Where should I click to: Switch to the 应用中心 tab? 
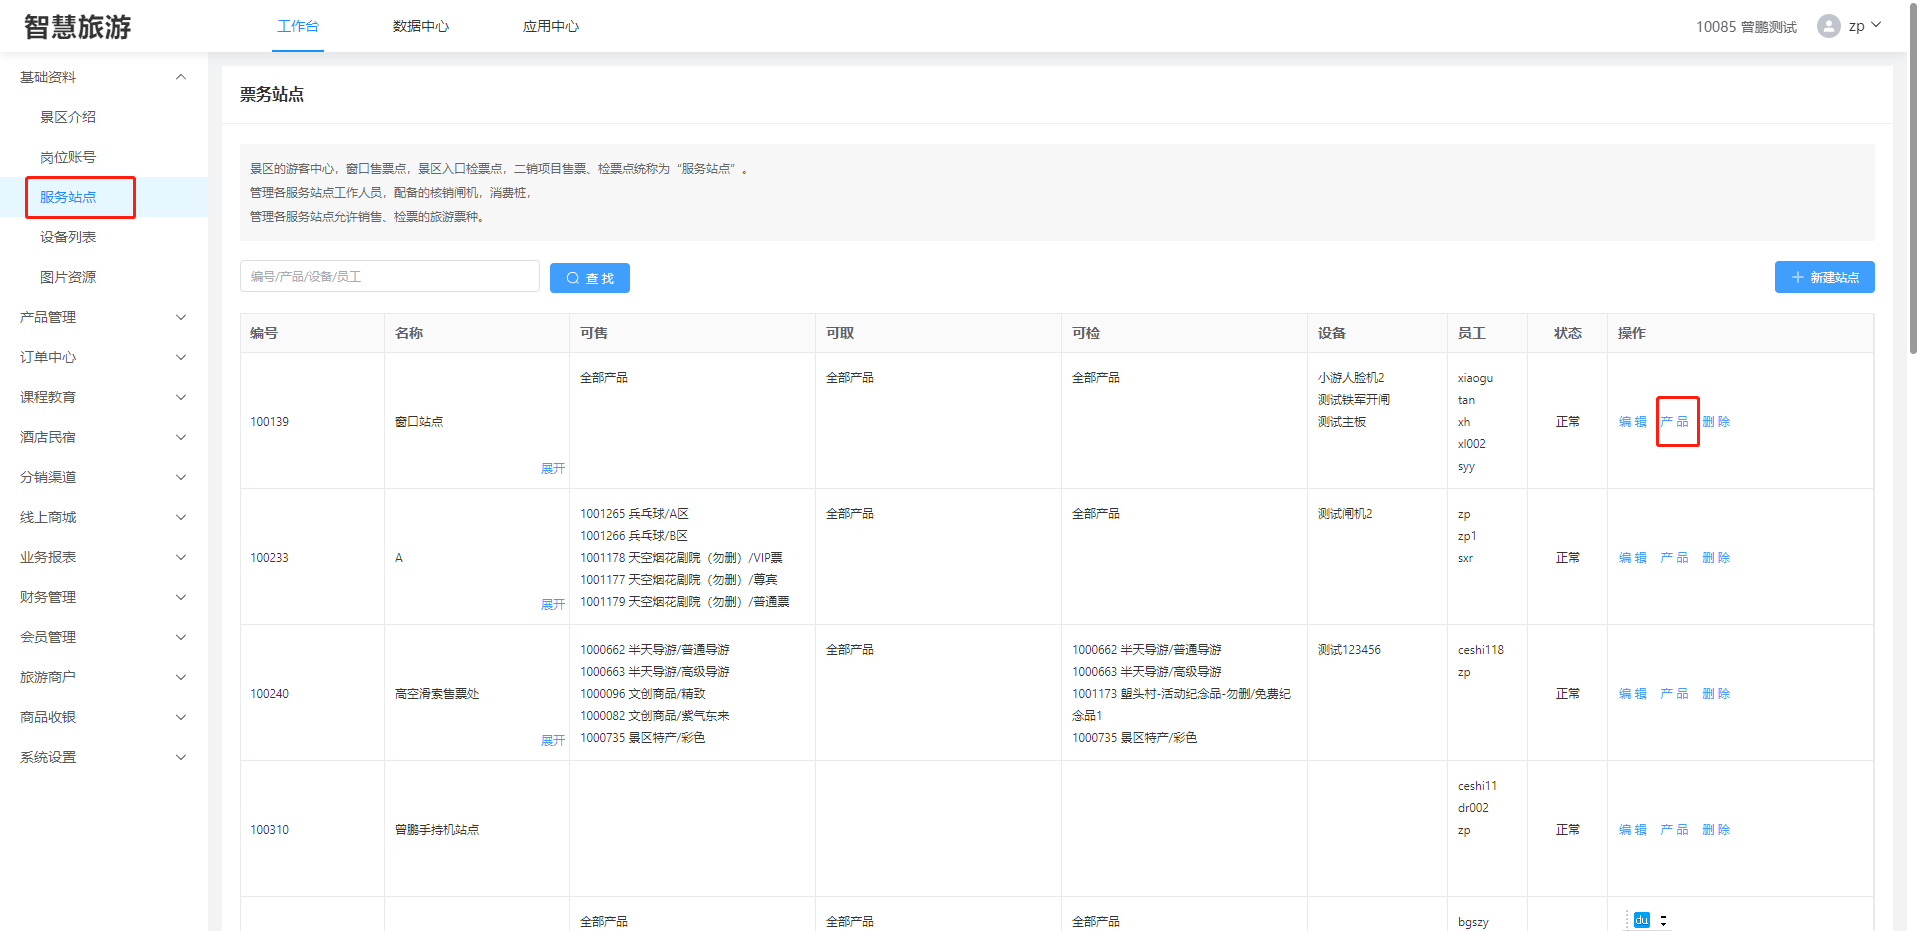550,26
